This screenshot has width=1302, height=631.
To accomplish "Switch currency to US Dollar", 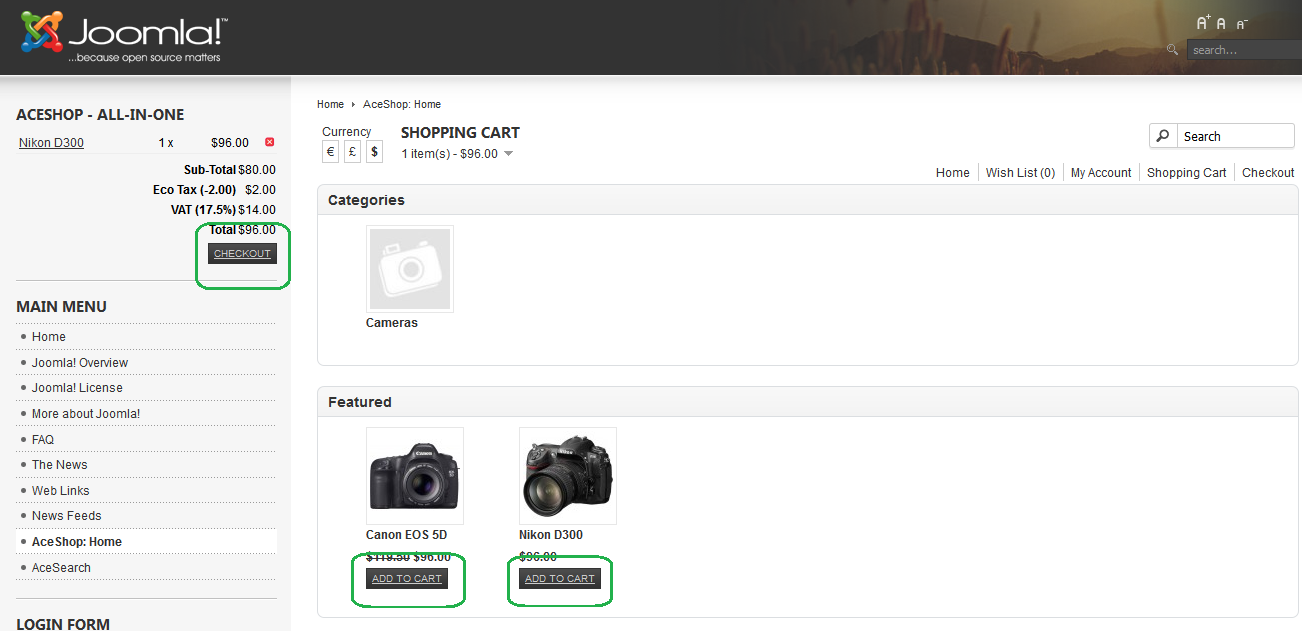I will (374, 151).
